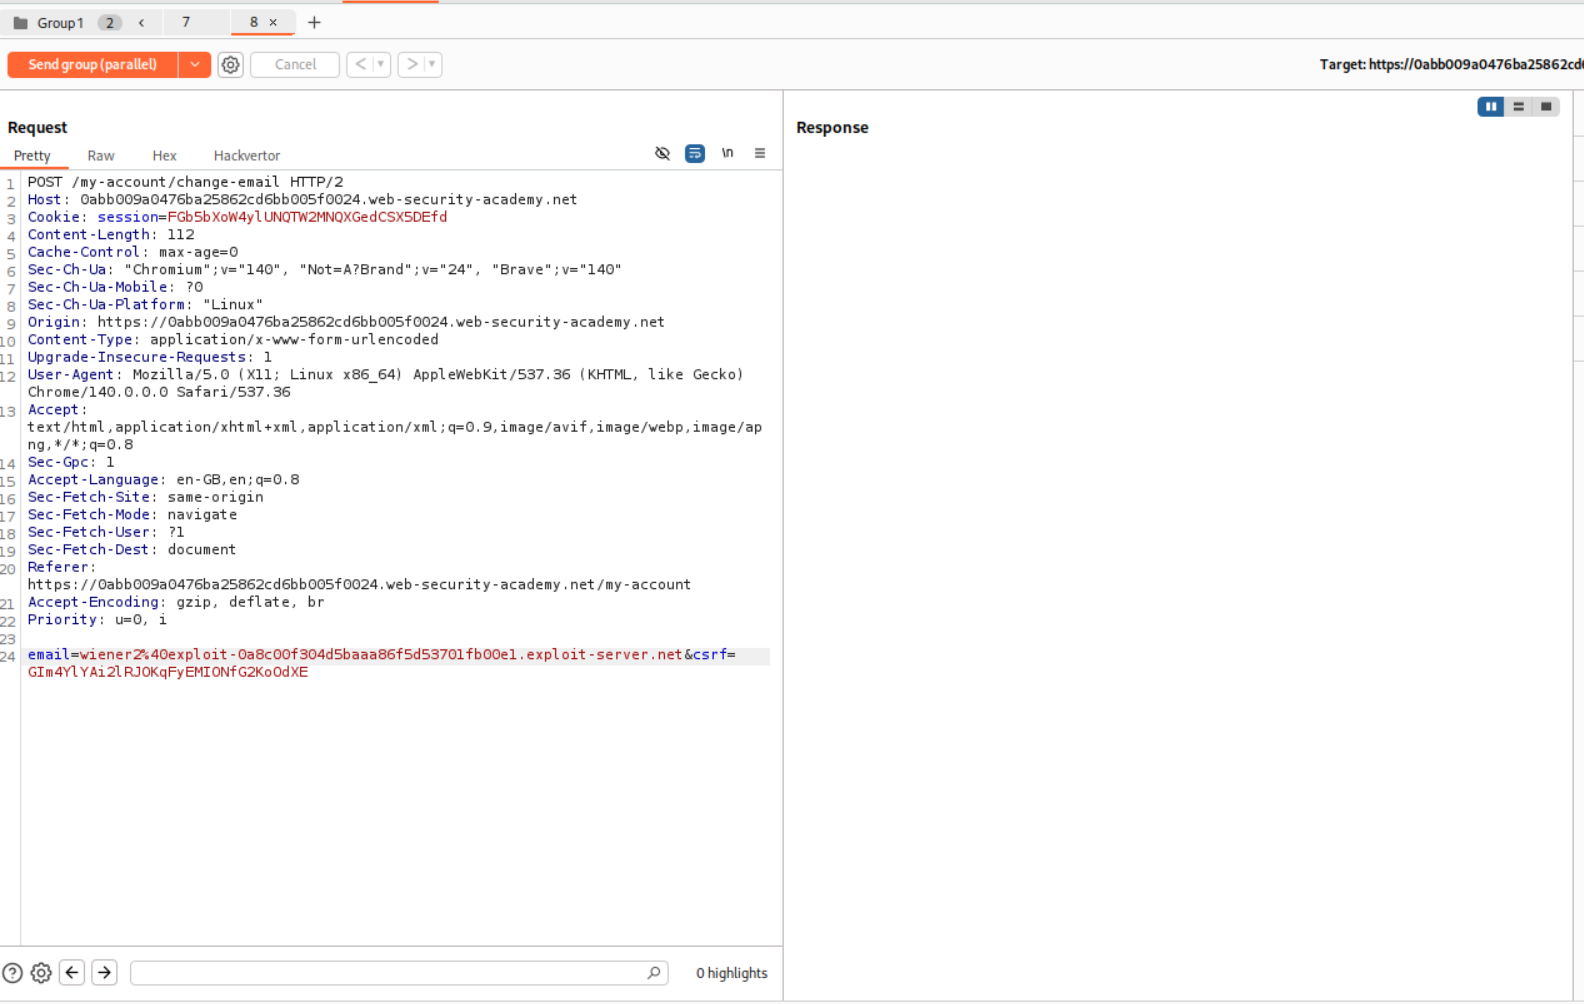Open search help question mark icon
The image size is (1584, 1004).
pos(12,973)
